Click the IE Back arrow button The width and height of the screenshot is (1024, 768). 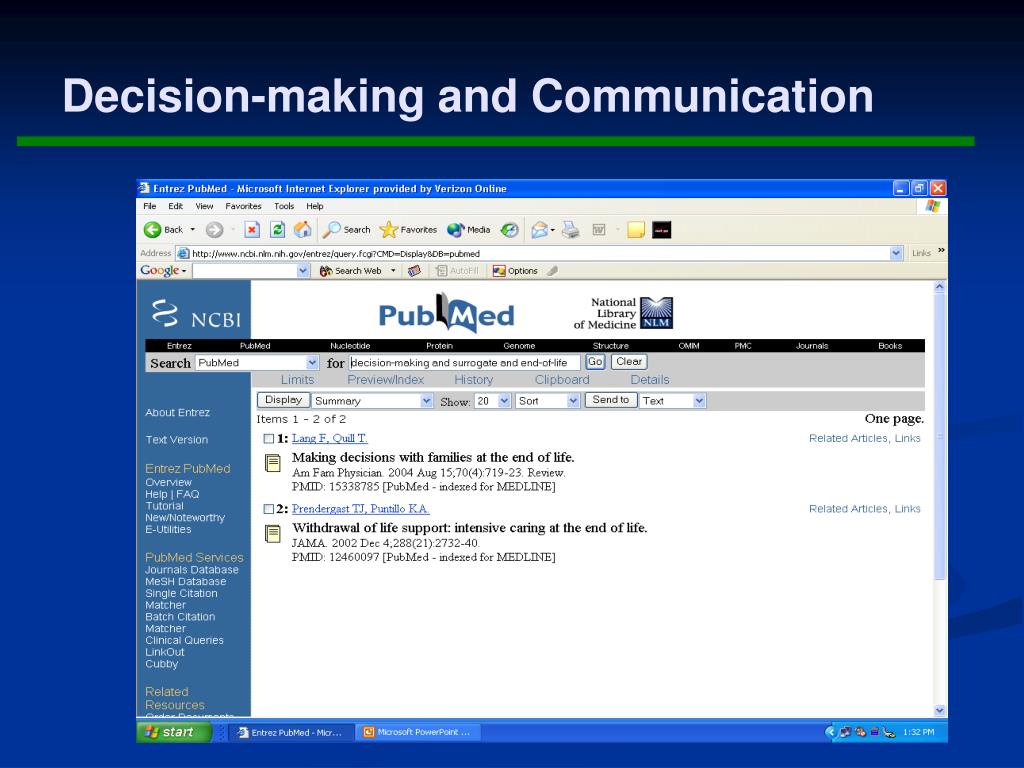pyautogui.click(x=152, y=230)
